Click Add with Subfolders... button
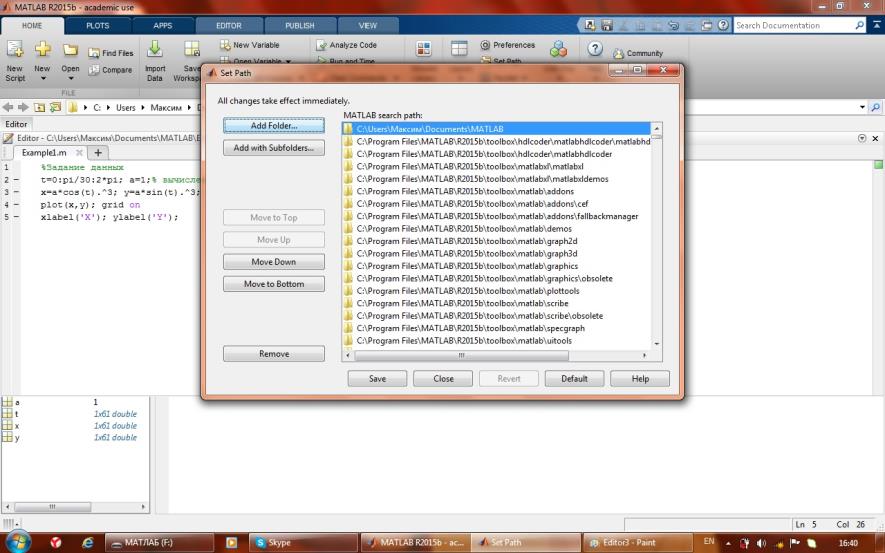 point(274,148)
